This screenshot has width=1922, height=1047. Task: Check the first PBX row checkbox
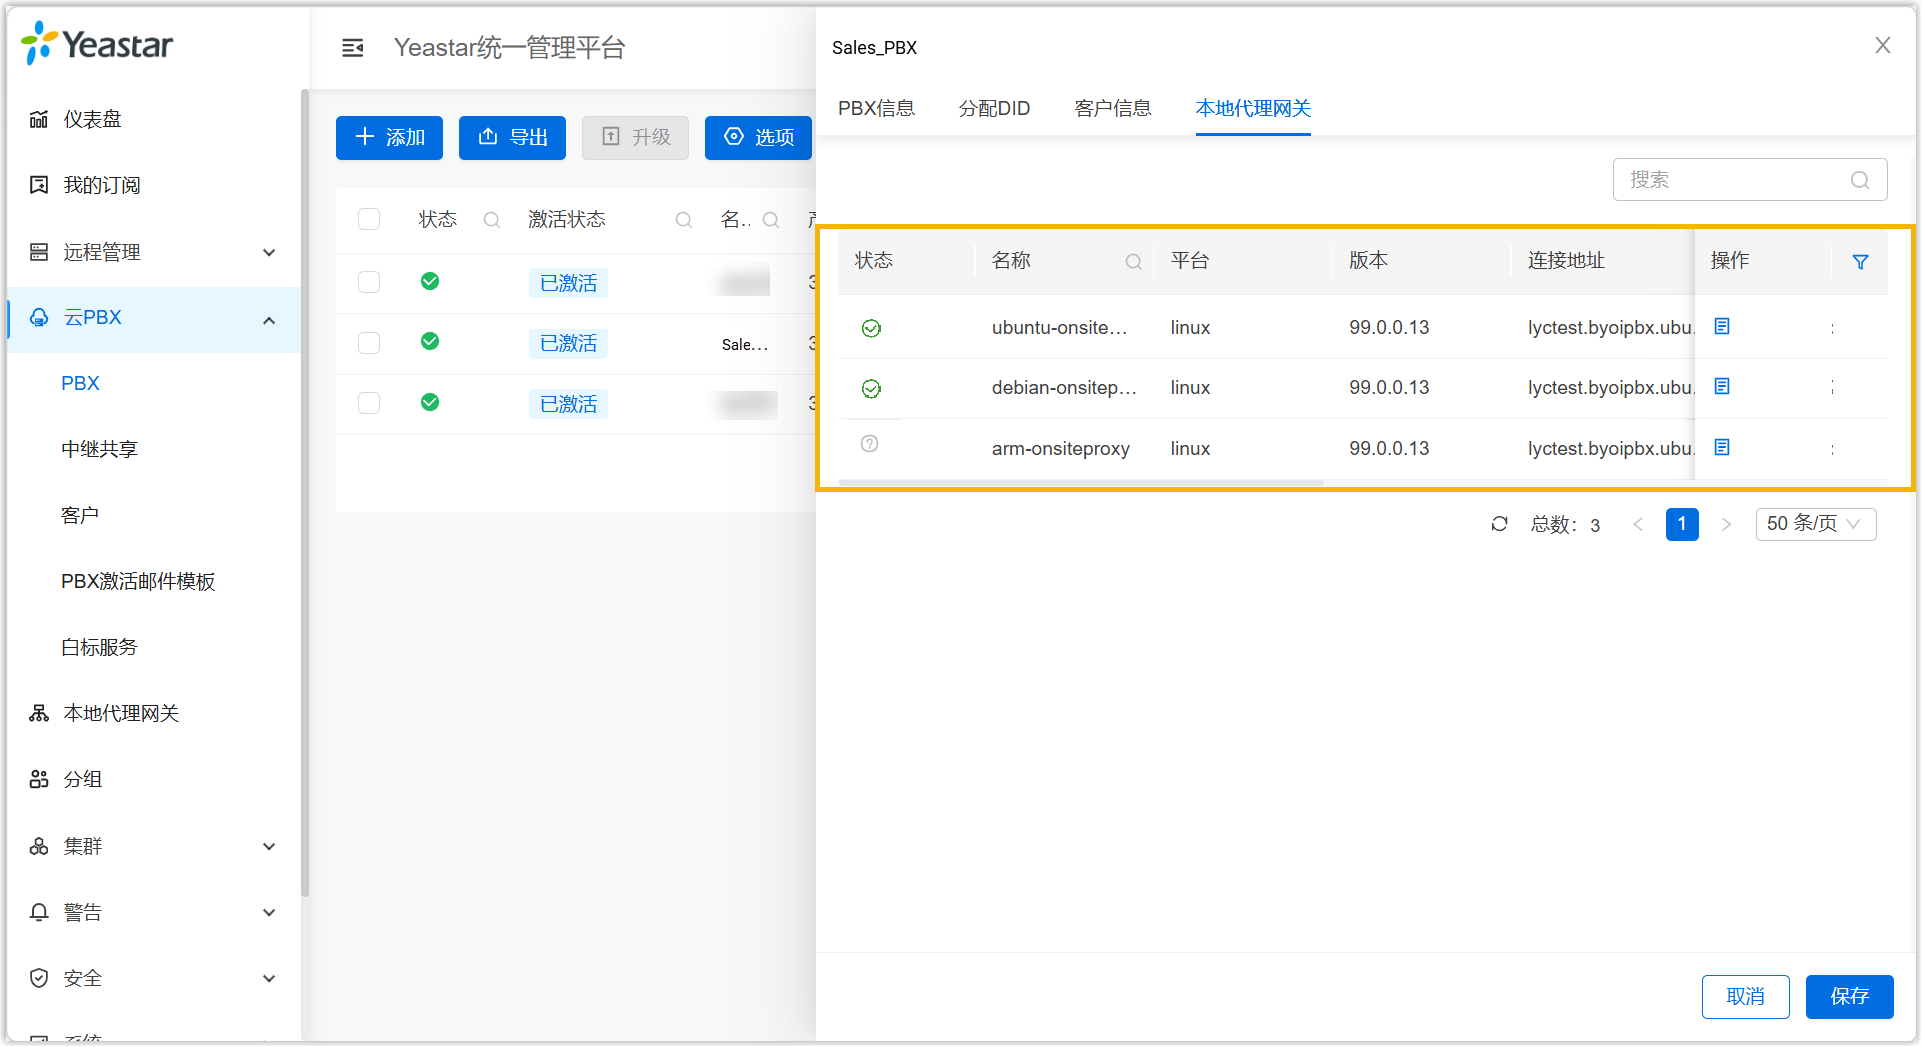pos(369,282)
